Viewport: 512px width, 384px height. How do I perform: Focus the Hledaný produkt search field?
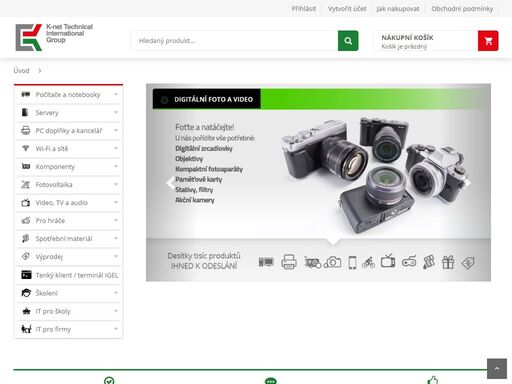pos(235,41)
